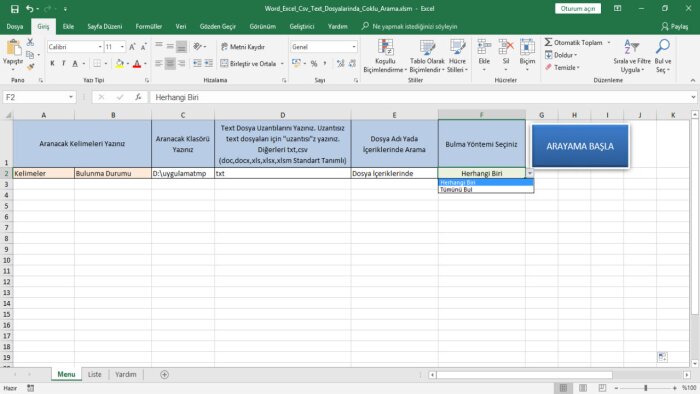Screen dimensions: 700x394
Task: Undo the last action
Action: click(29, 9)
